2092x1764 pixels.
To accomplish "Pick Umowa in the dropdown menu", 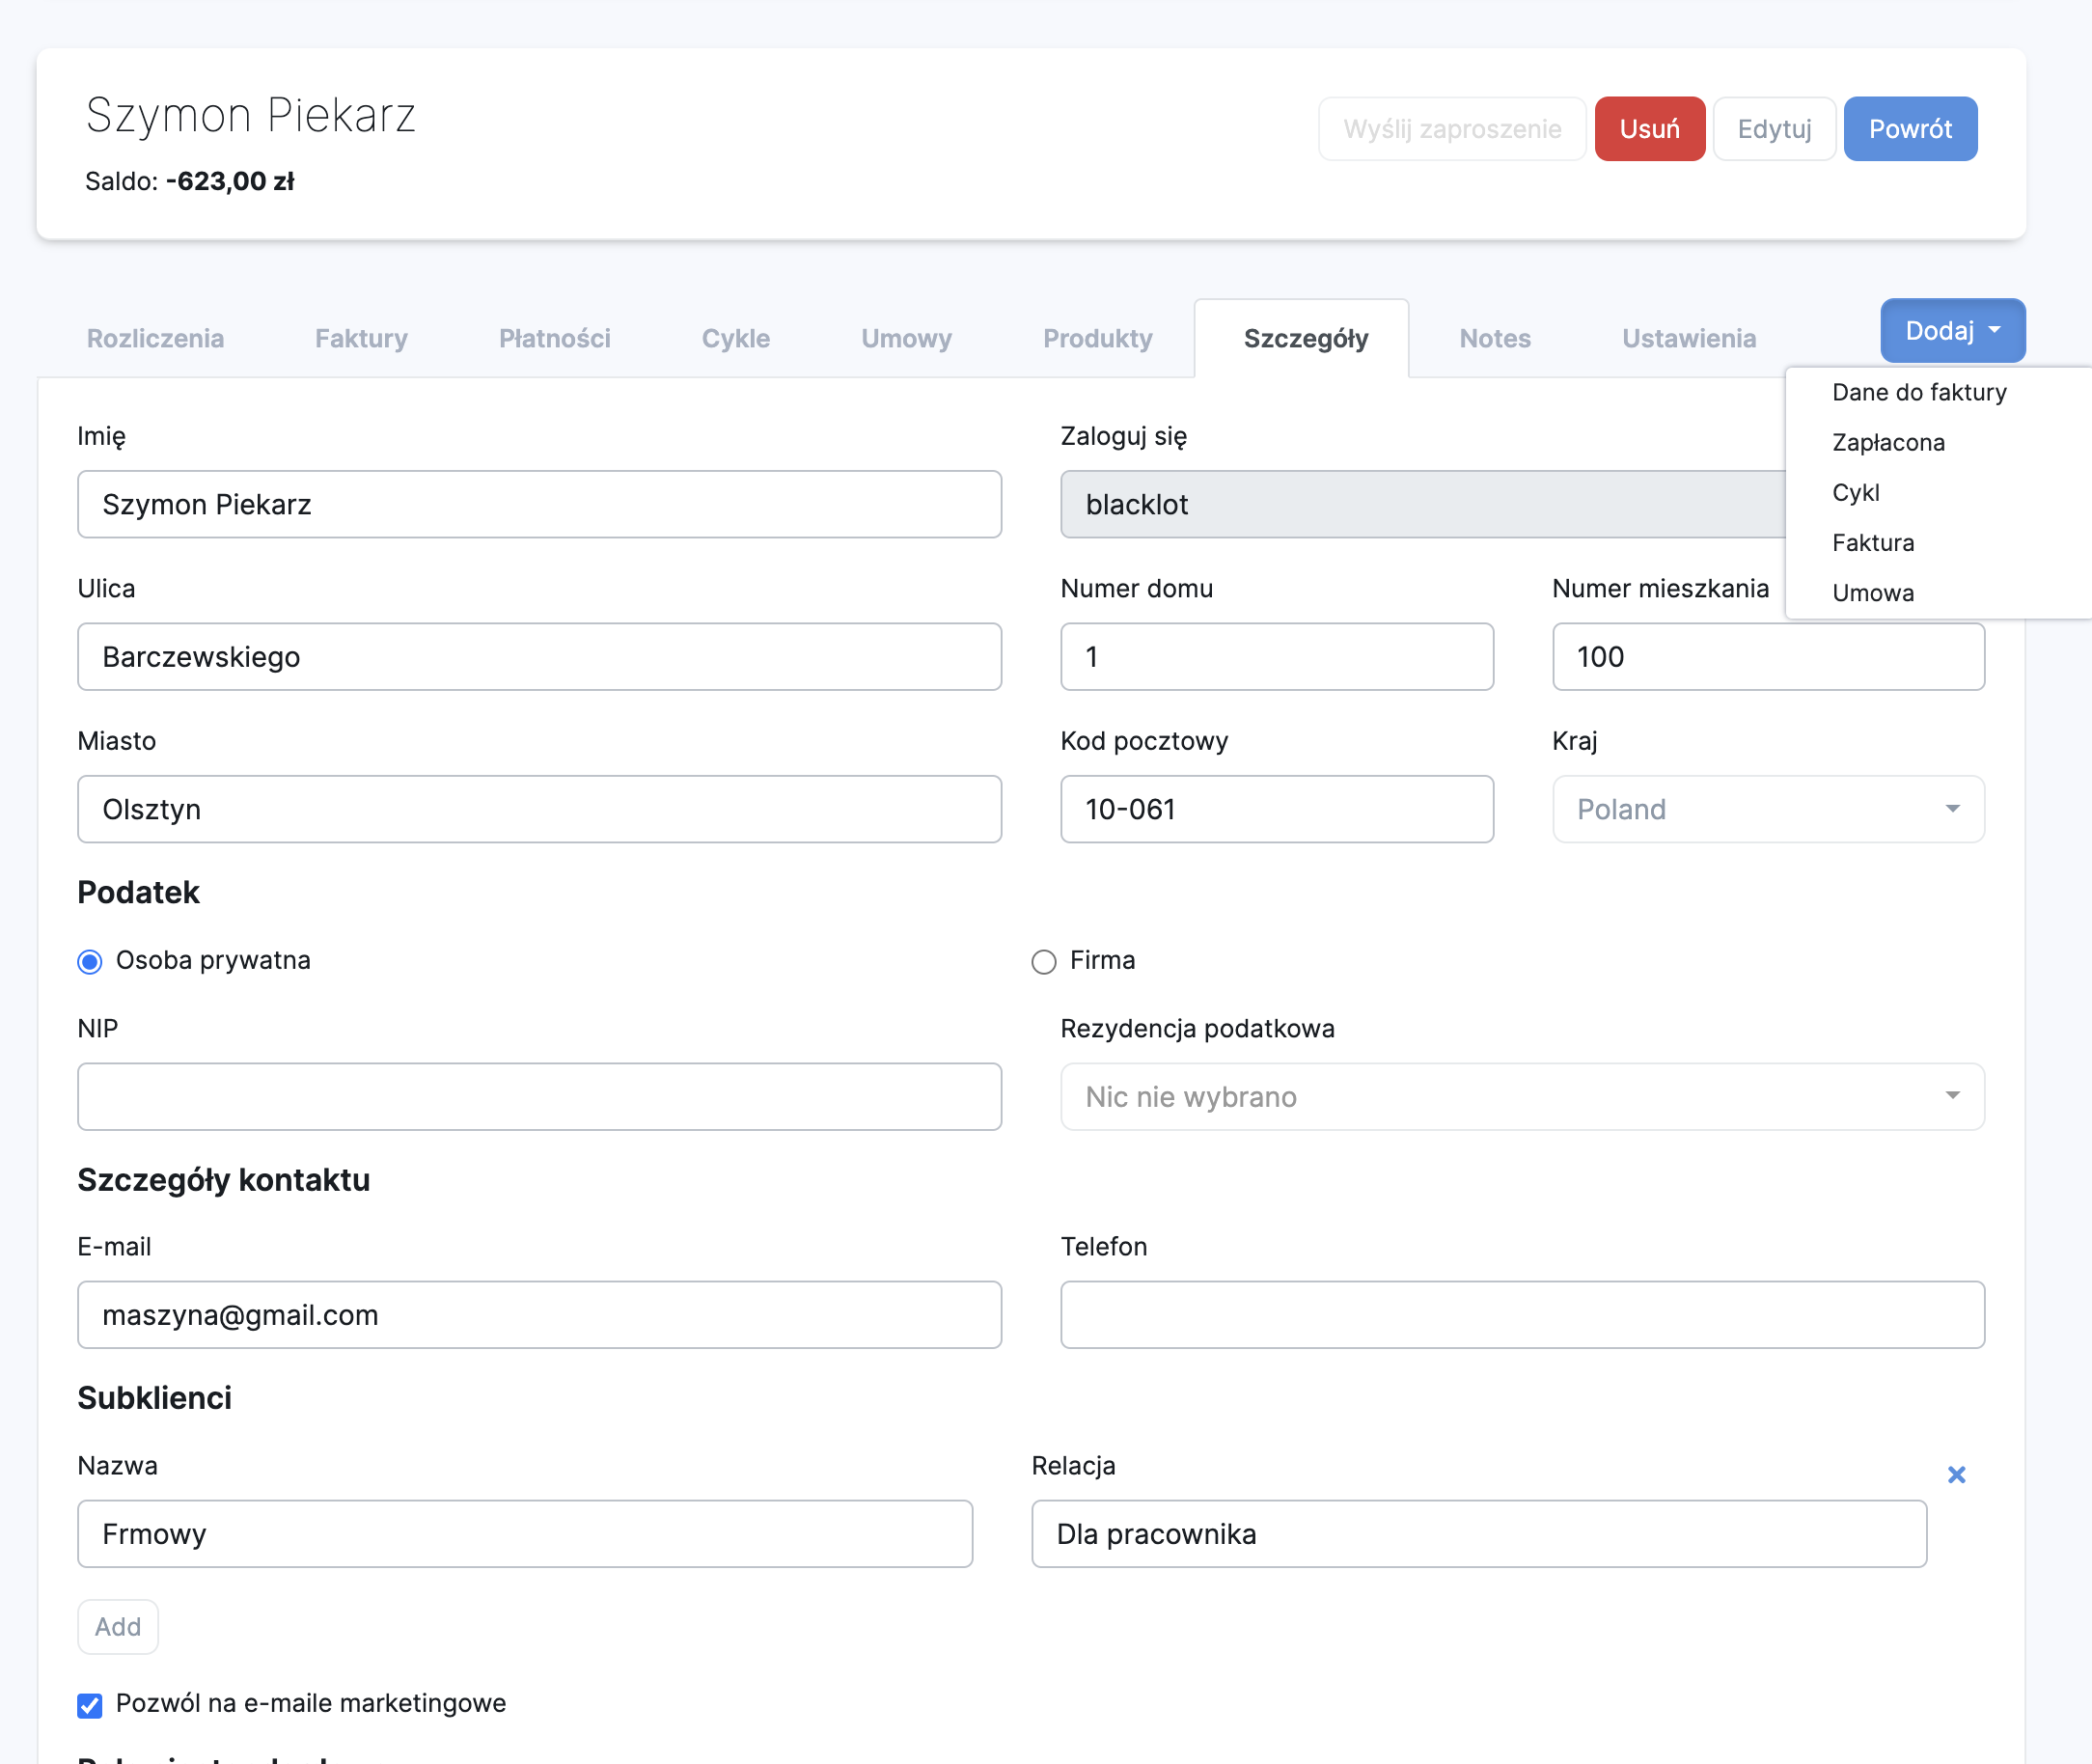I will point(1872,593).
